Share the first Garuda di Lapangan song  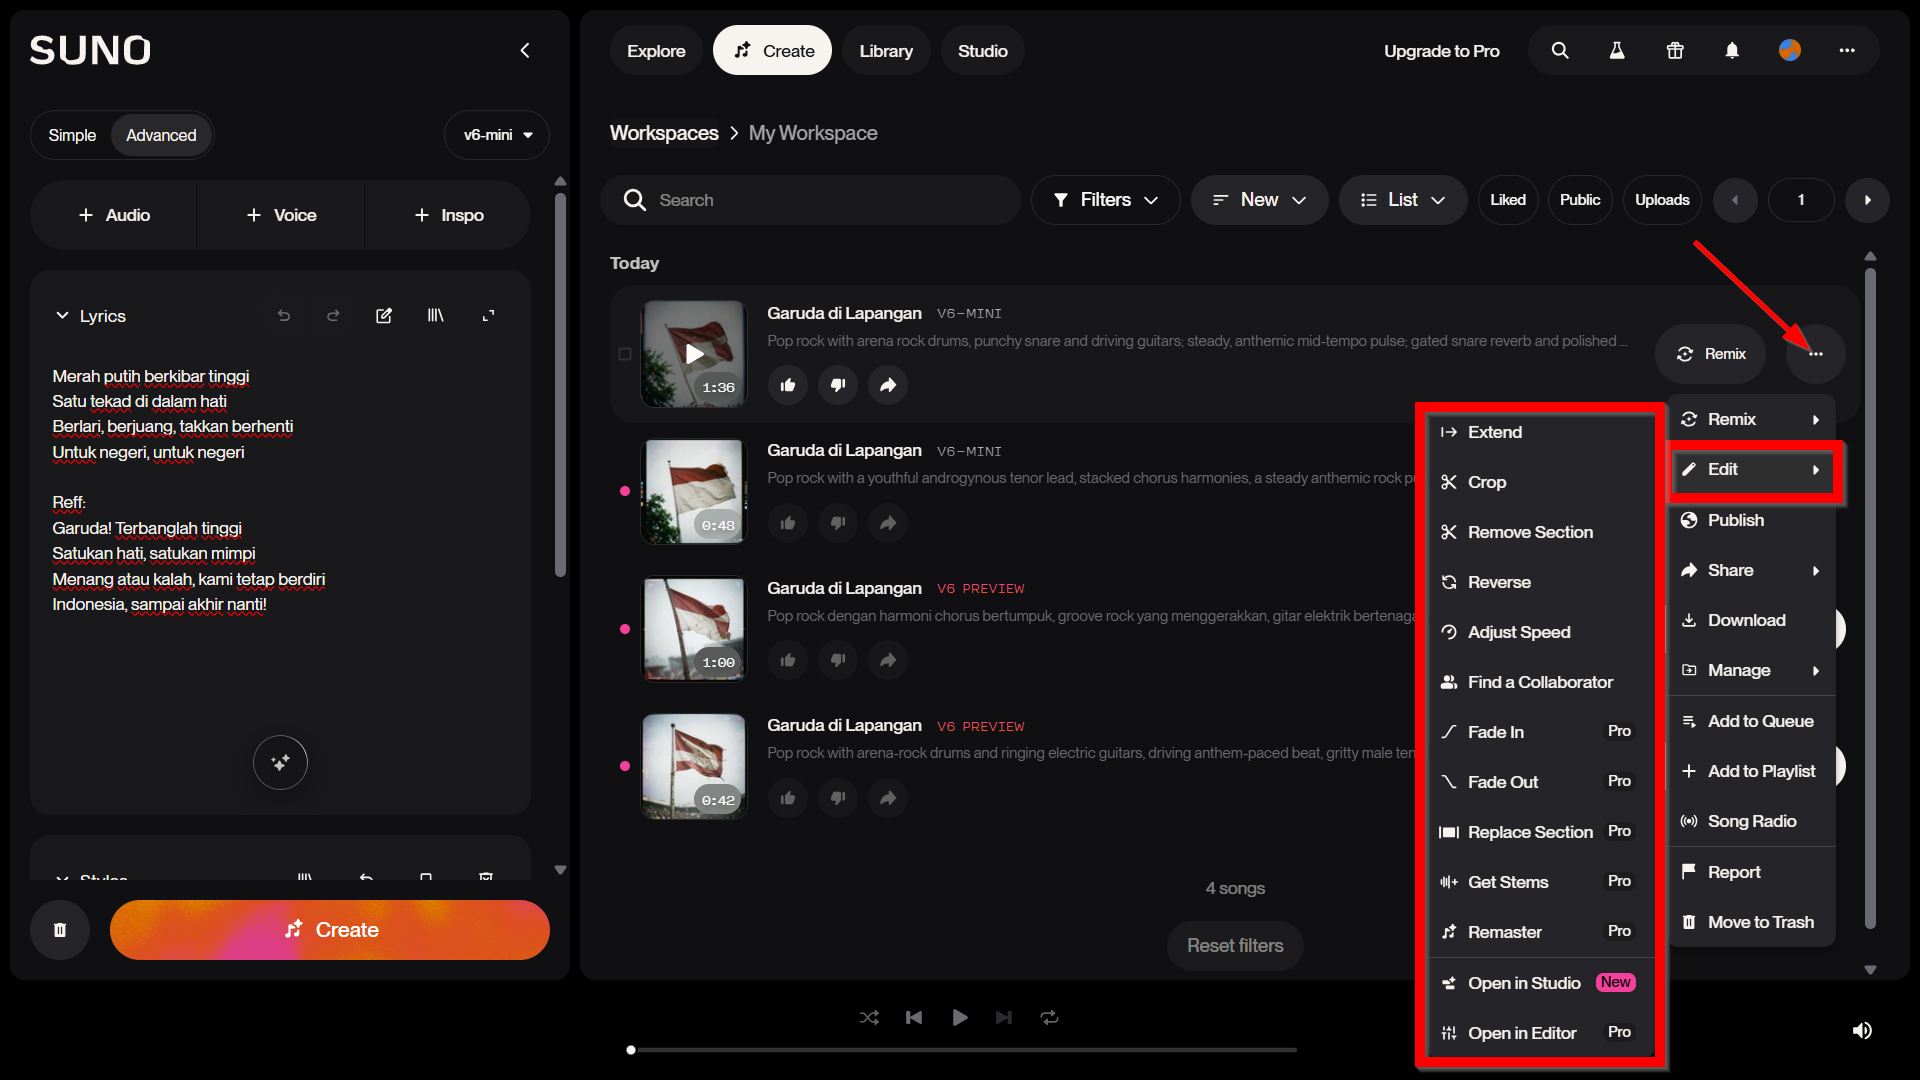coord(888,385)
